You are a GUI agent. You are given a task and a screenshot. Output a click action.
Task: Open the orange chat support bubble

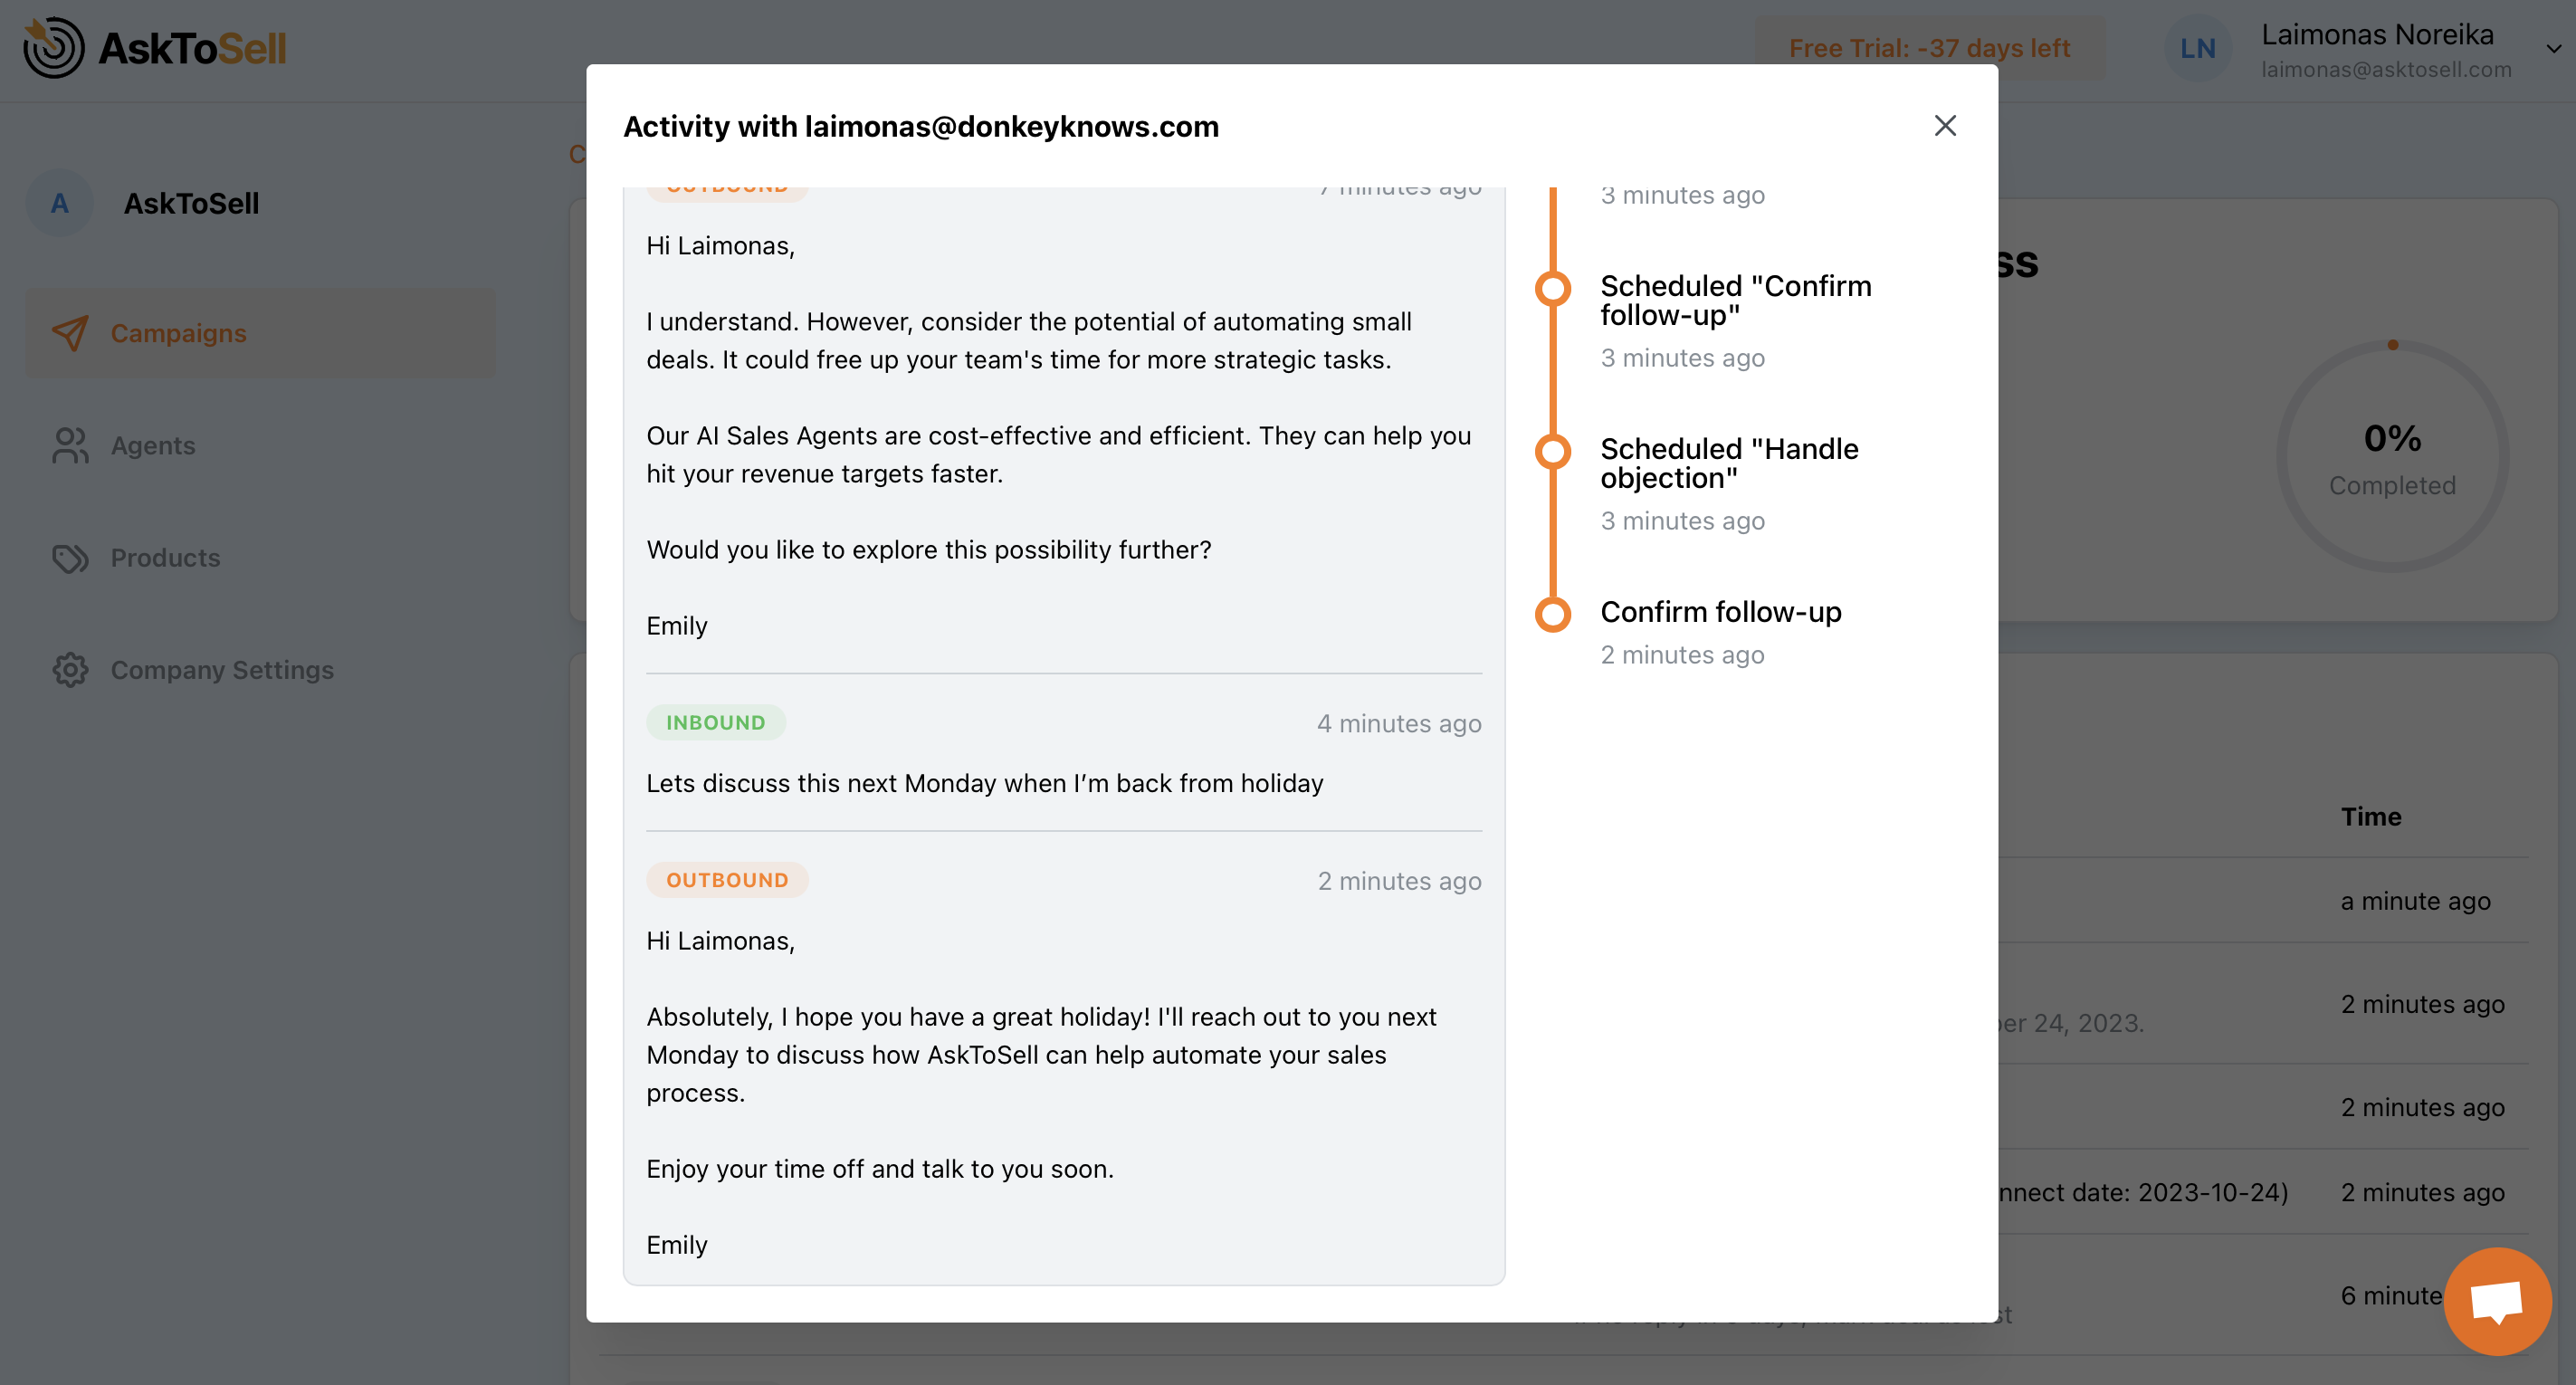pyautogui.click(x=2496, y=1301)
